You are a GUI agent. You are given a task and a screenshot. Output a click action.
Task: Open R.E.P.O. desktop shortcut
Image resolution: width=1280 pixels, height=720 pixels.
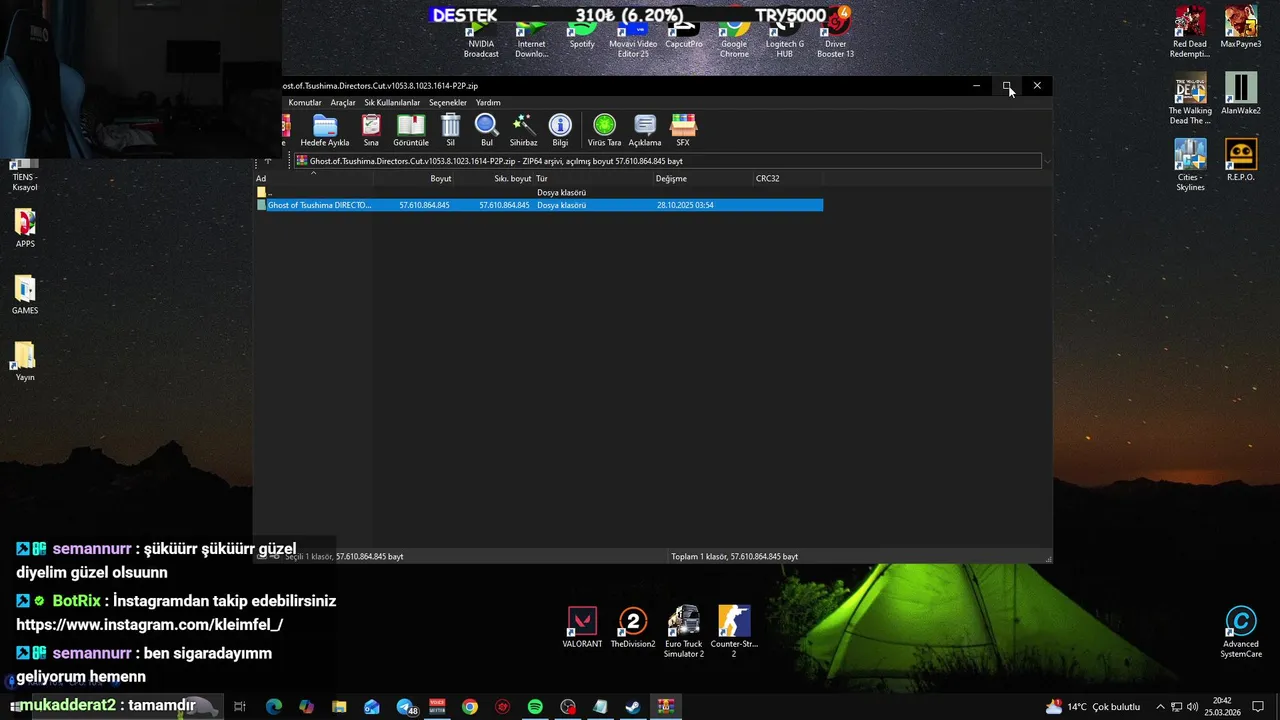(x=1241, y=160)
